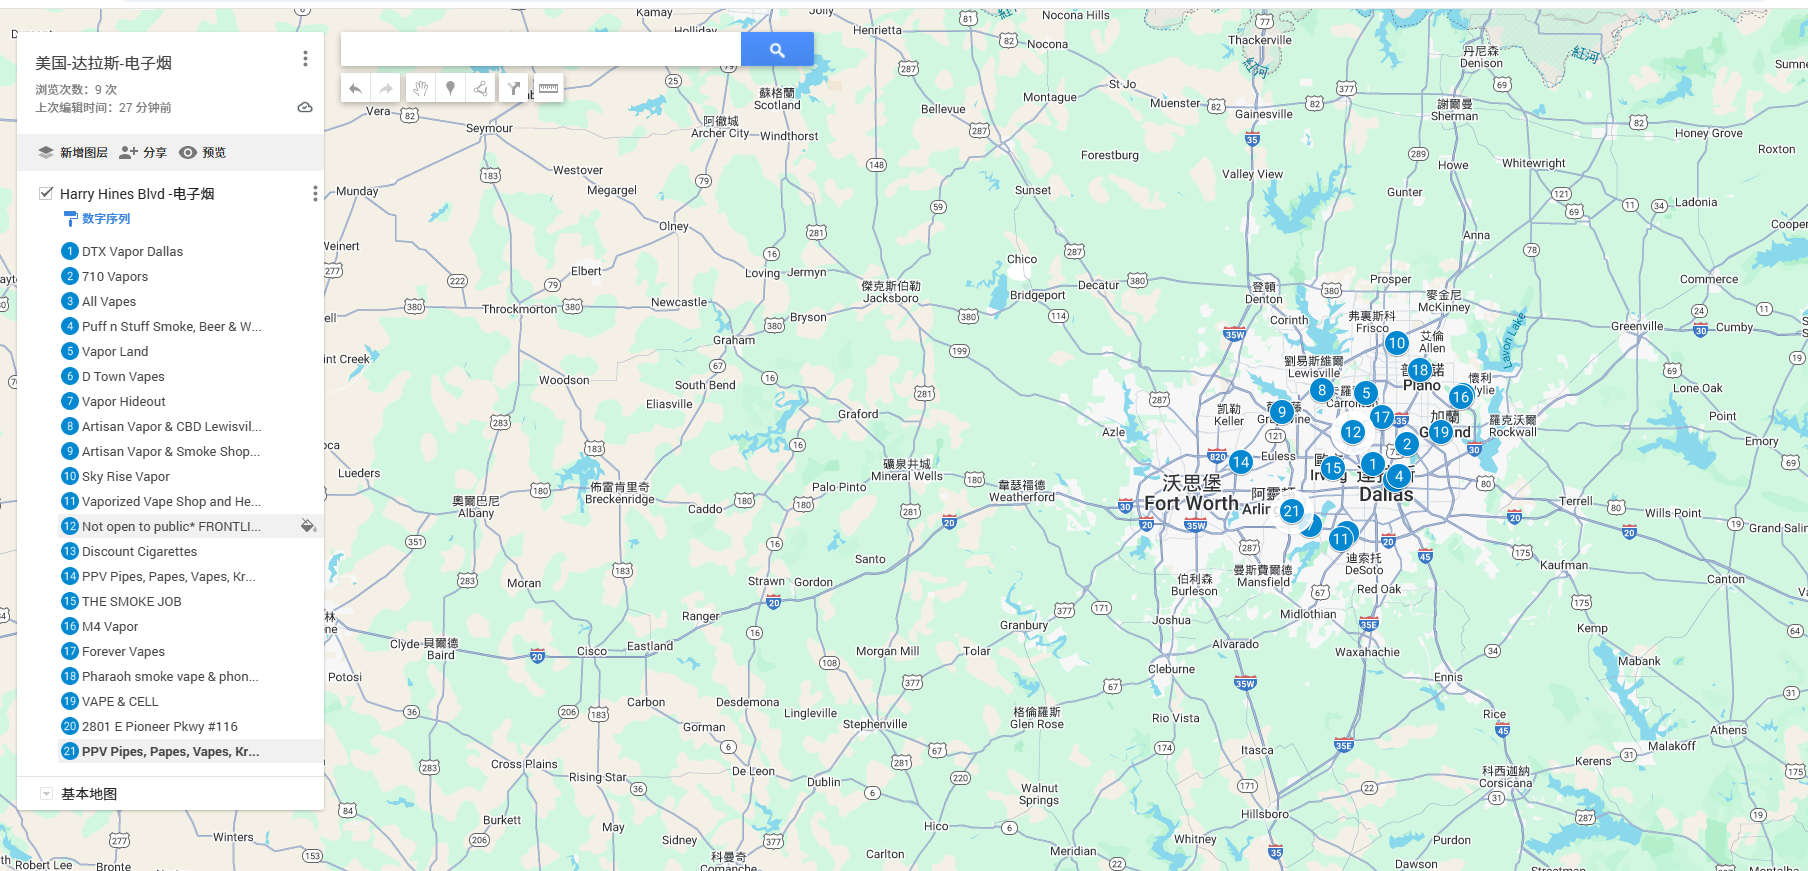Click the undo arrow icon
The image size is (1808, 871).
355,89
